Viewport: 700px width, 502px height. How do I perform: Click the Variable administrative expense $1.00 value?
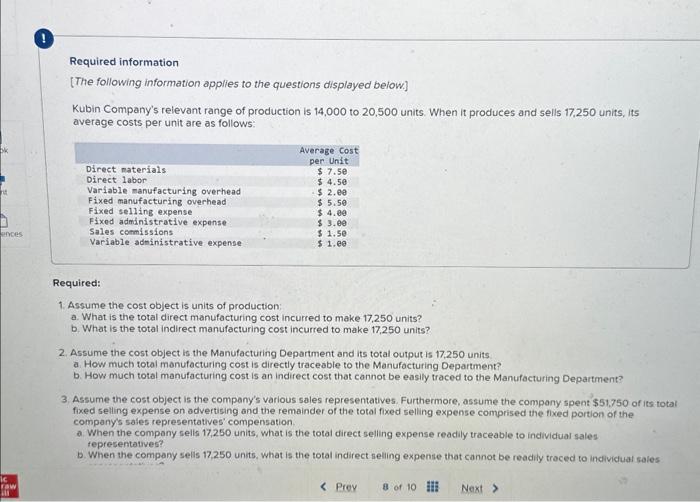pyautogui.click(x=332, y=243)
